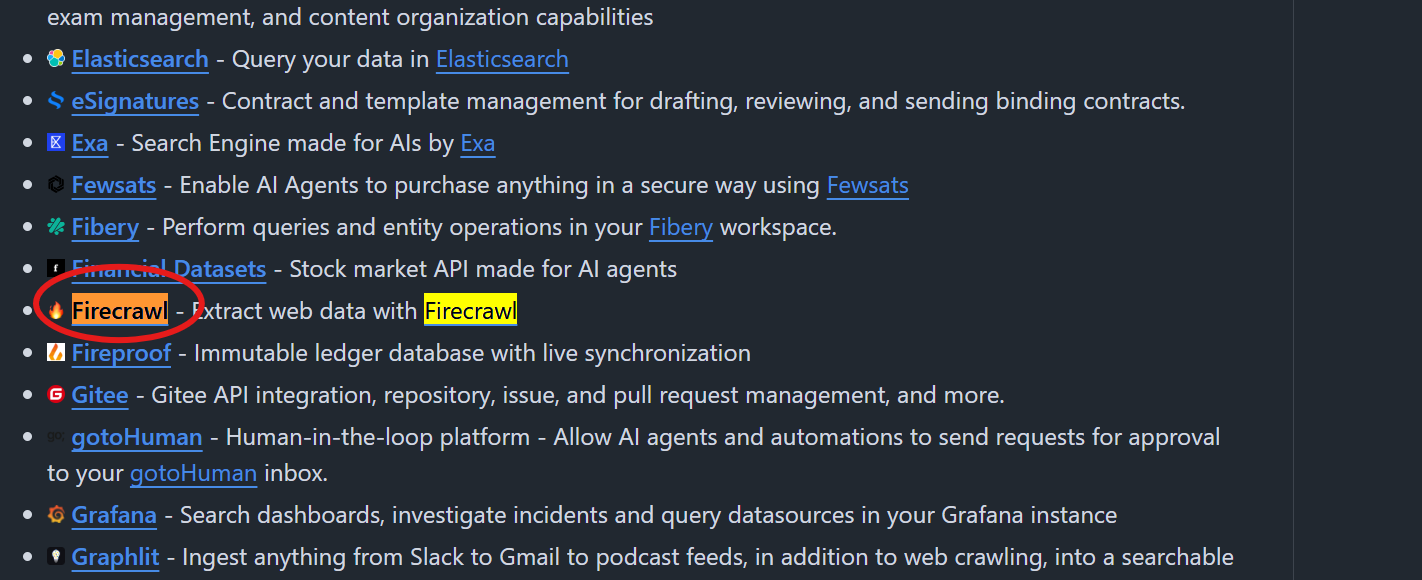Click the gotoHuman logo icon

click(56, 436)
